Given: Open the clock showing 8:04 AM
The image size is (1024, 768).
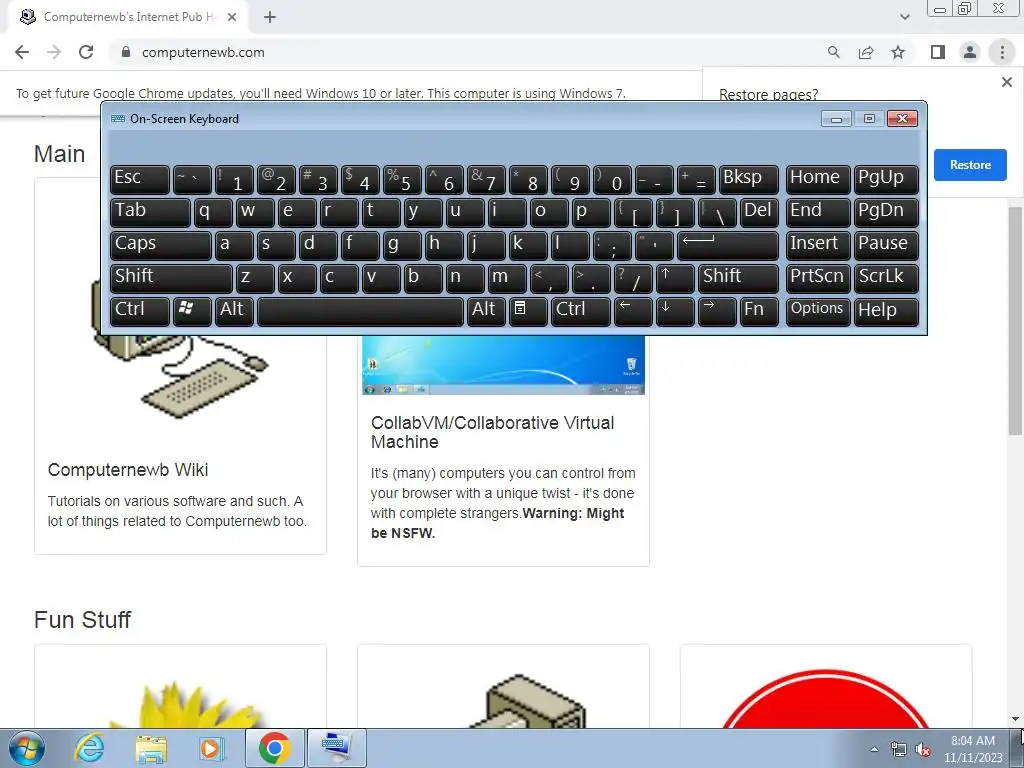Looking at the screenshot, I should coord(972,749).
